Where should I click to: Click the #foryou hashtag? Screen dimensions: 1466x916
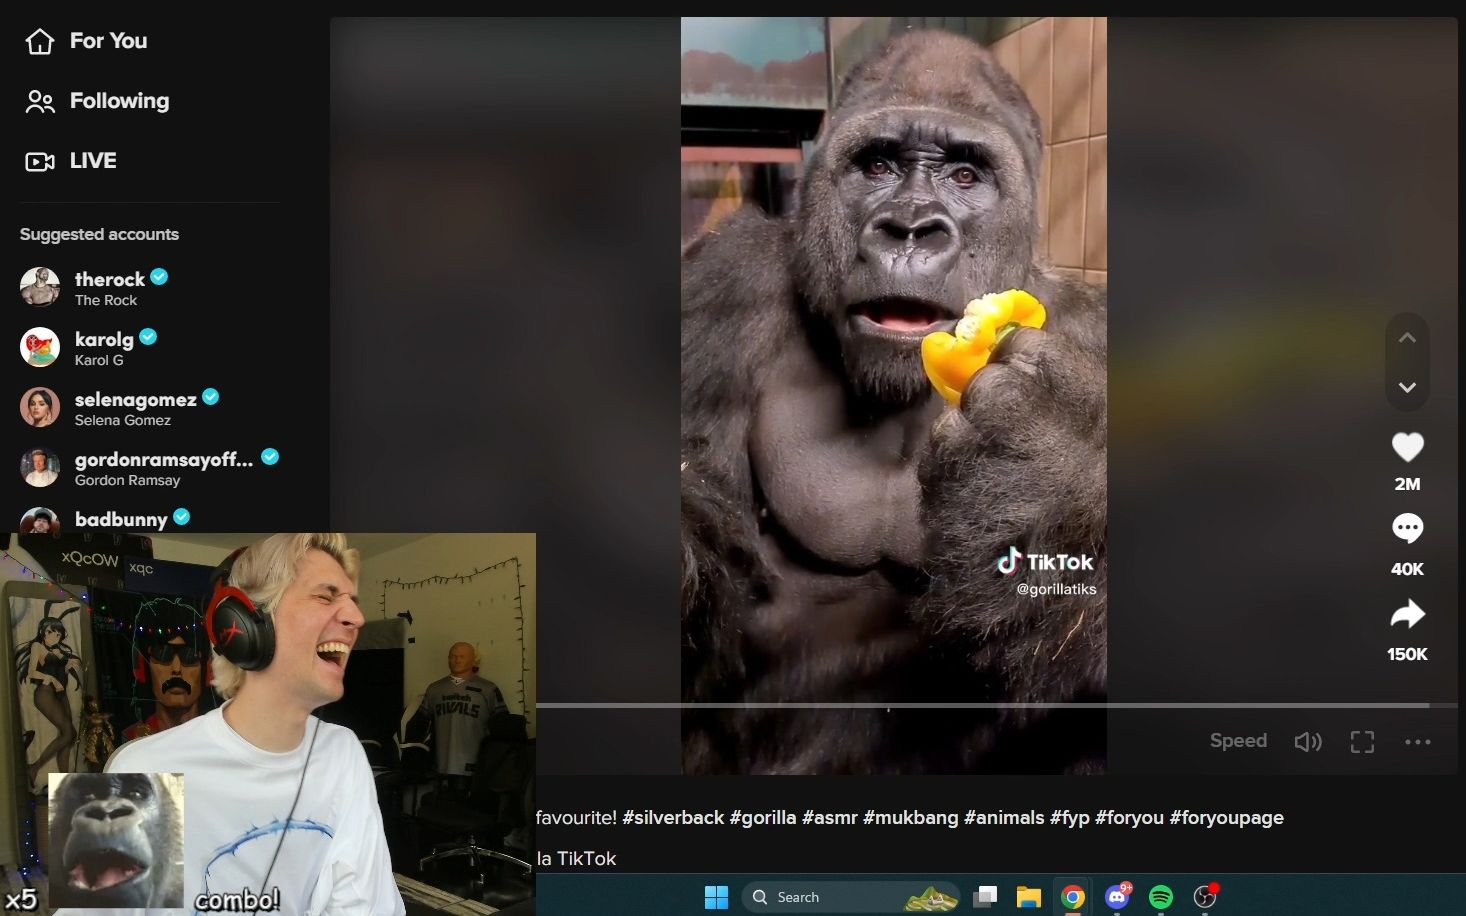coord(1130,818)
